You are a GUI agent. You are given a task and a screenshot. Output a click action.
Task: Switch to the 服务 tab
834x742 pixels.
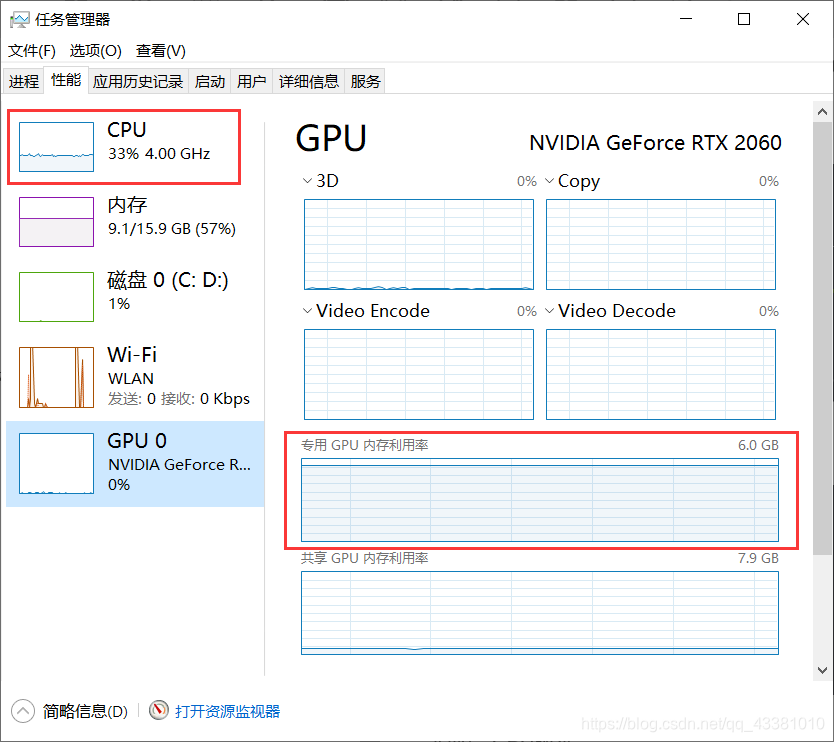tap(365, 81)
